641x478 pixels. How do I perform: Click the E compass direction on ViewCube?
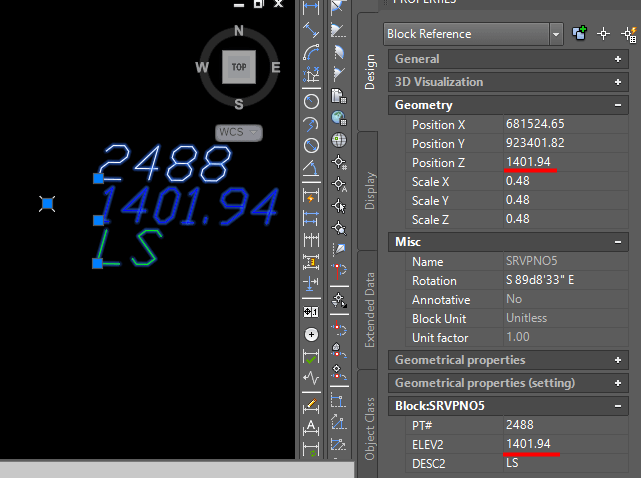point(276,67)
